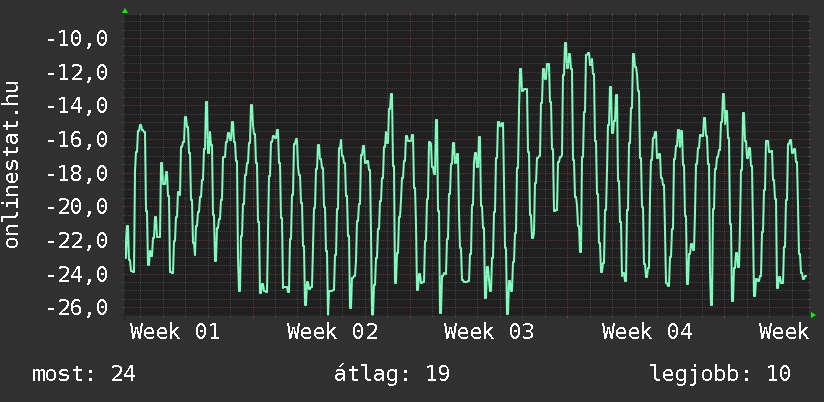Click the -24,0 y-axis label

tap(77, 274)
